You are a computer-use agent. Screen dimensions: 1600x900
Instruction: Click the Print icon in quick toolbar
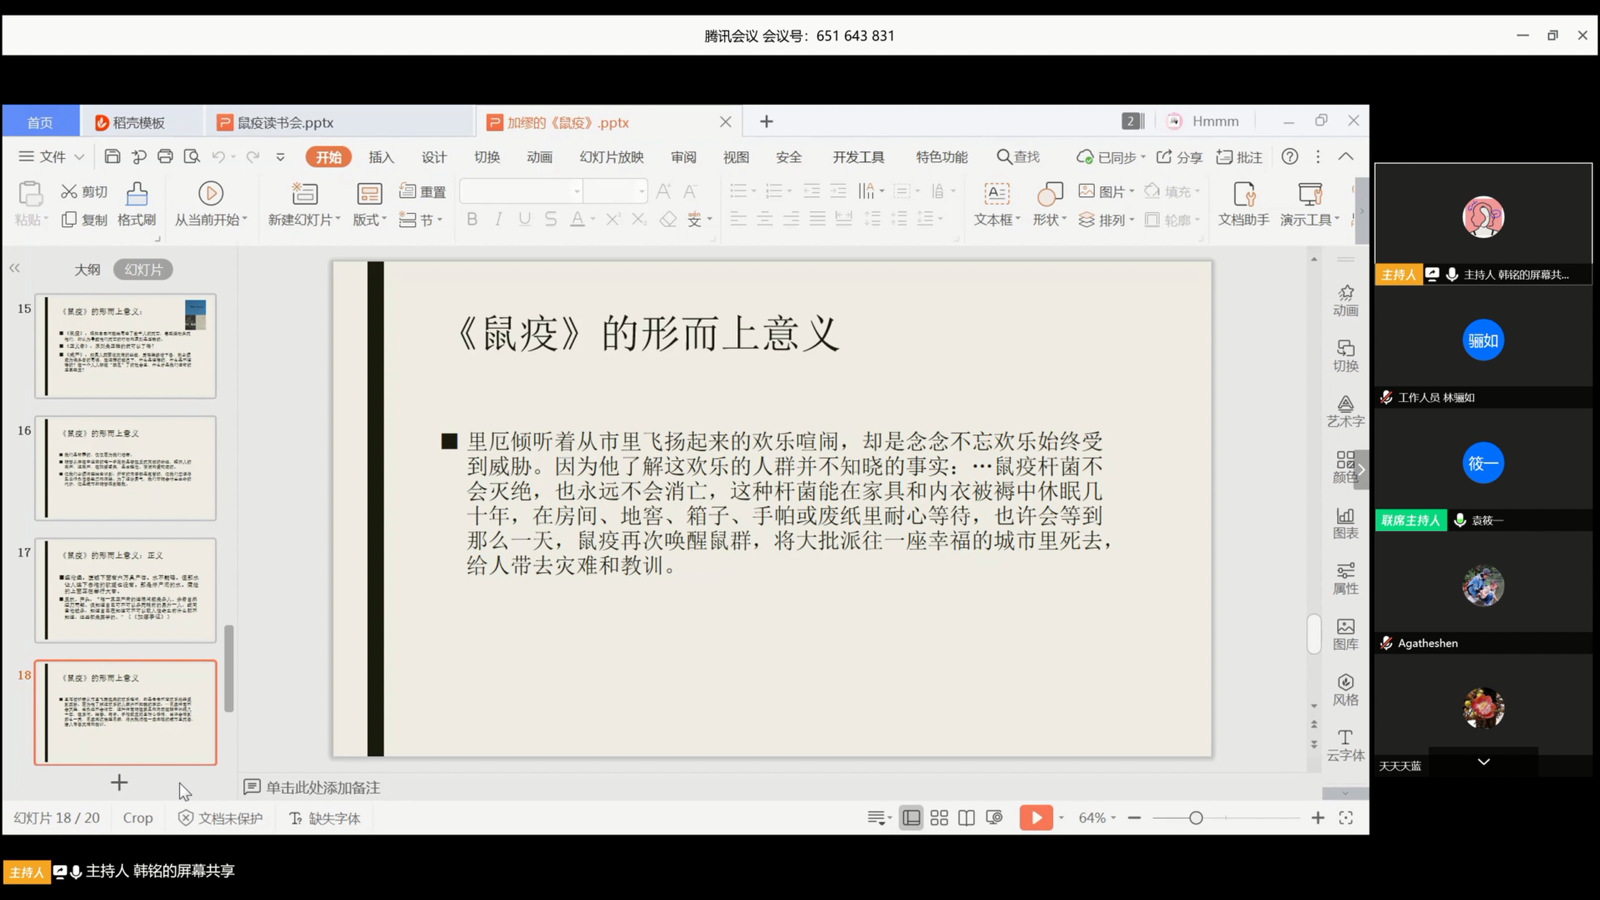tap(165, 157)
